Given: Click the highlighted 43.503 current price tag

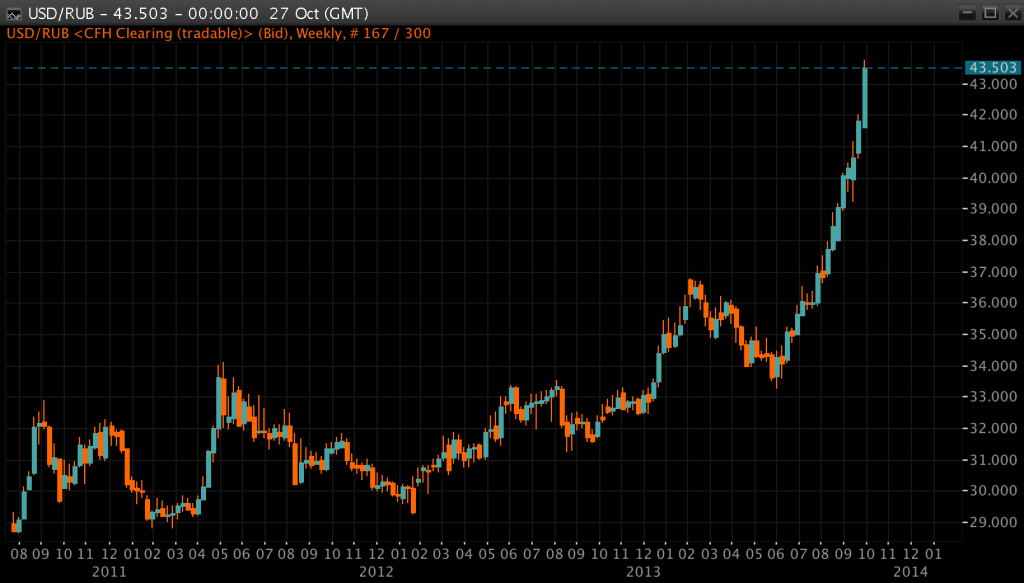Looking at the screenshot, I should pos(985,67).
